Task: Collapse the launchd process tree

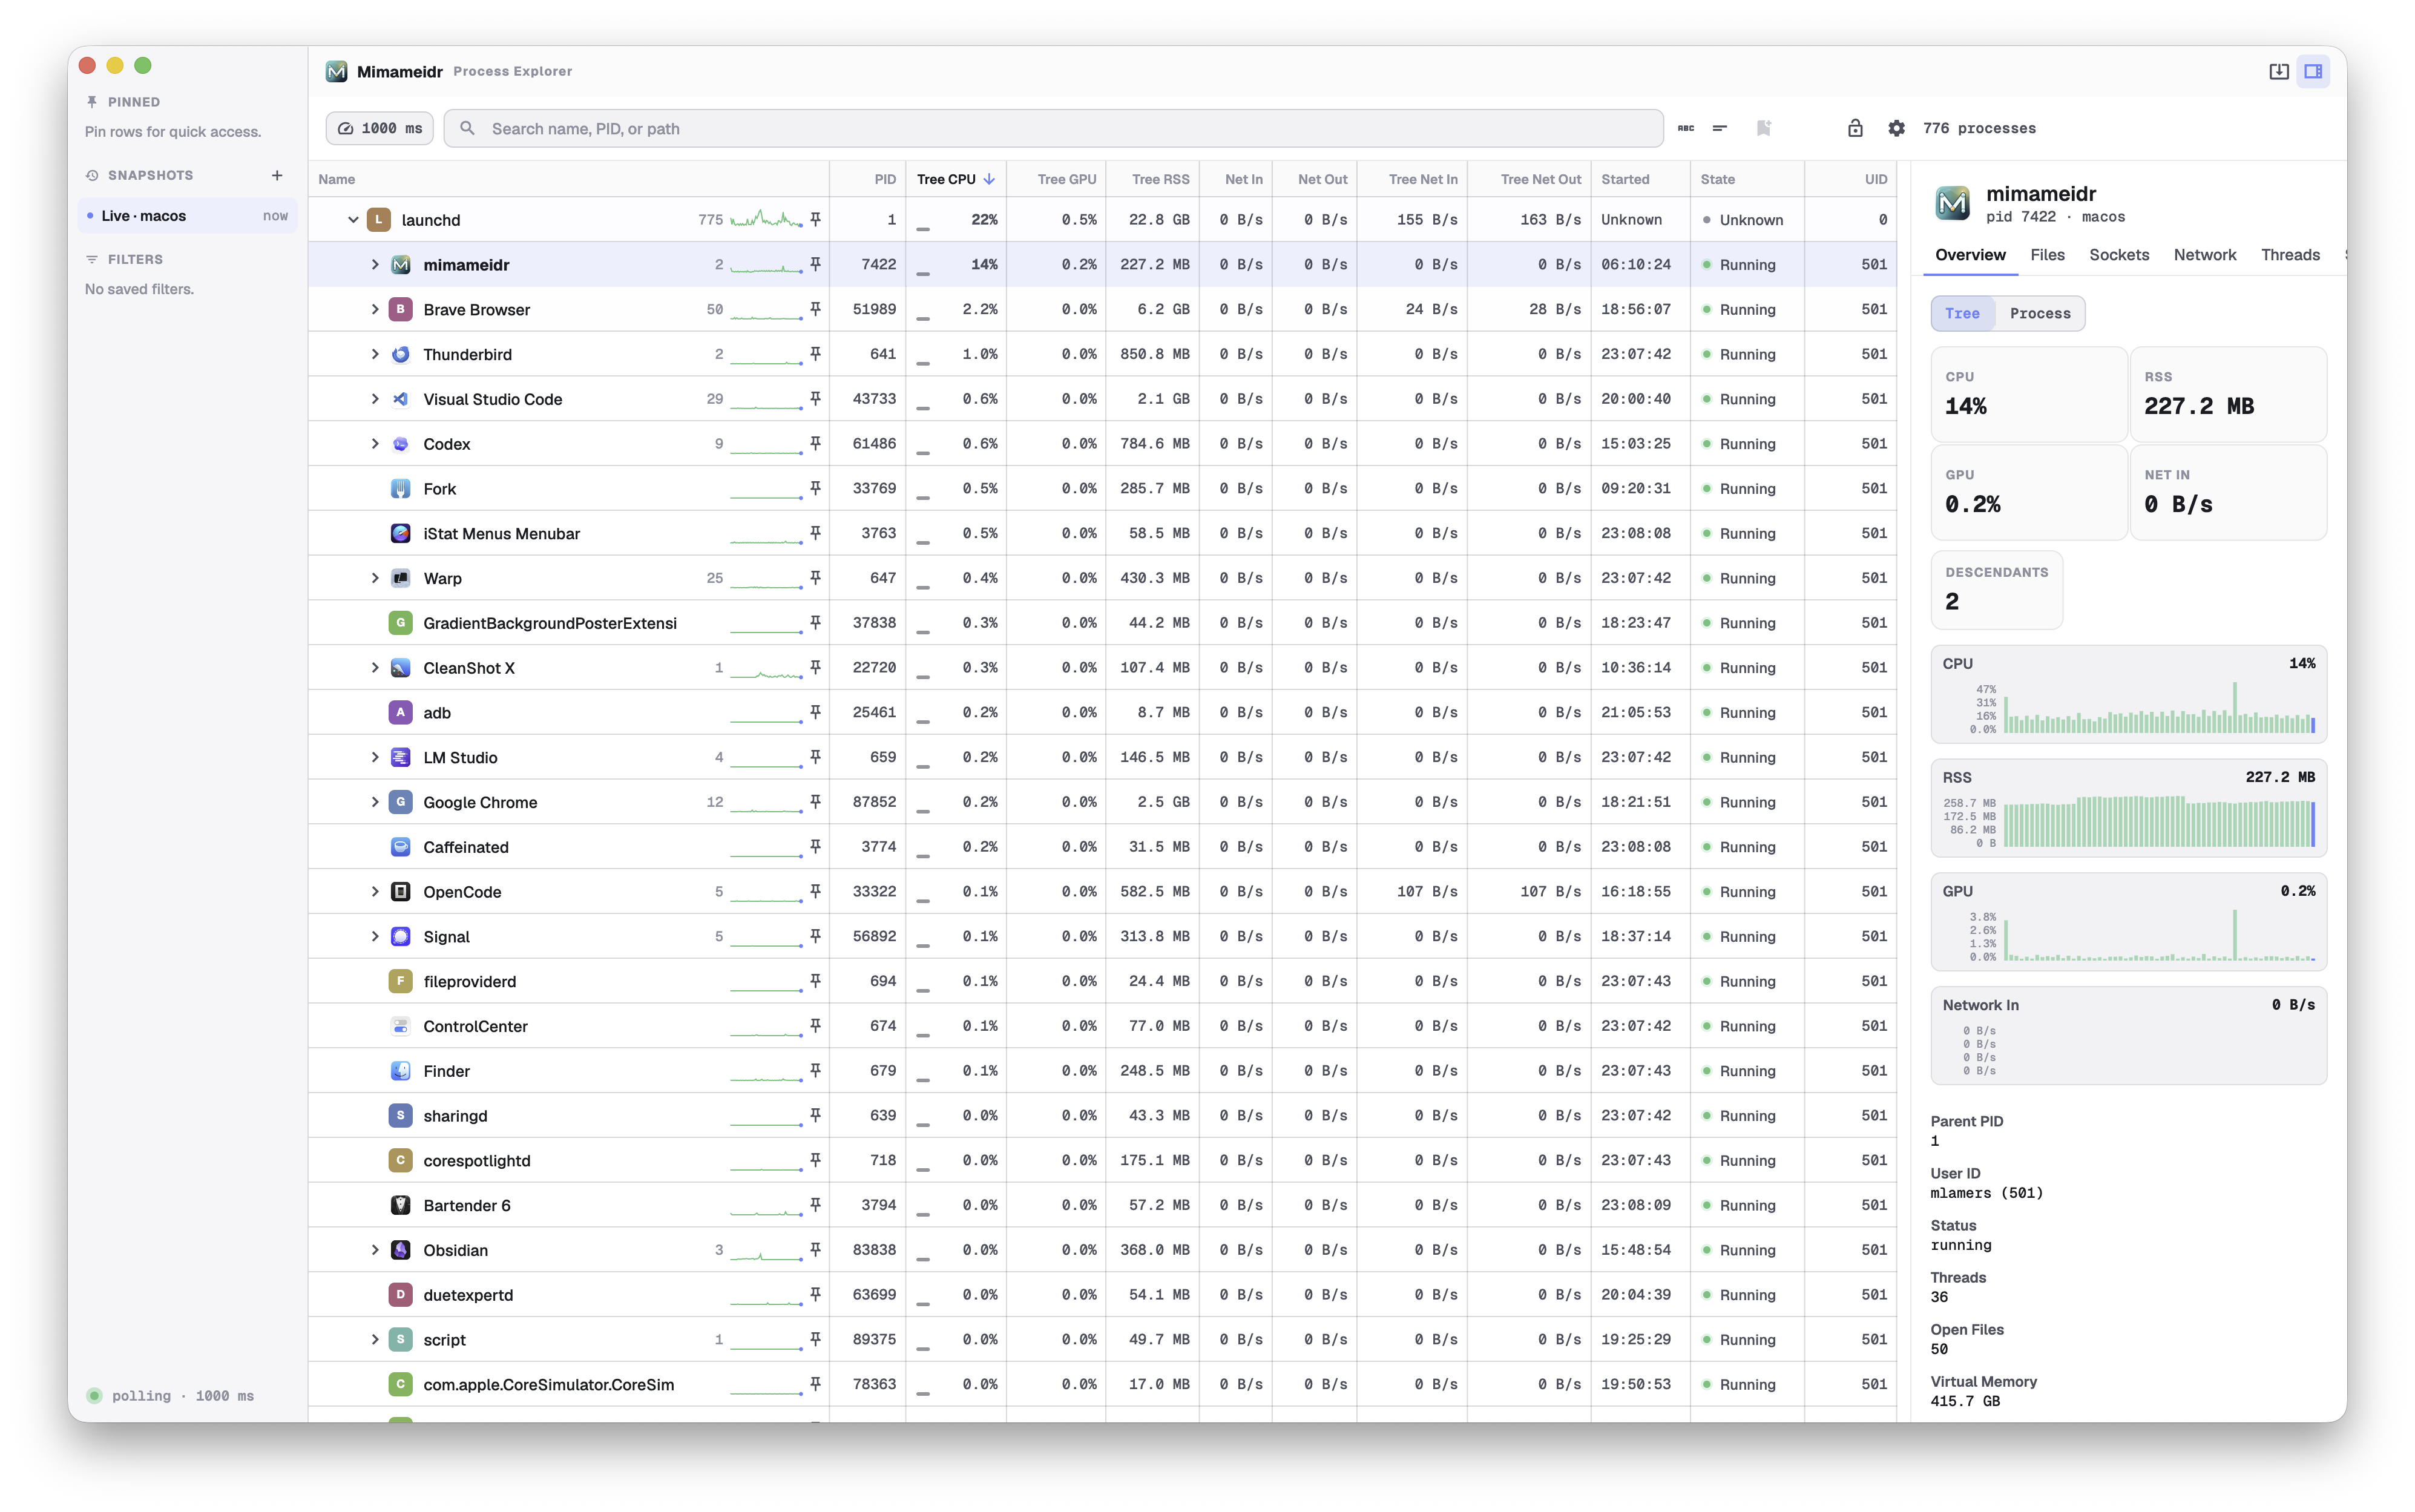Action: tap(353, 220)
